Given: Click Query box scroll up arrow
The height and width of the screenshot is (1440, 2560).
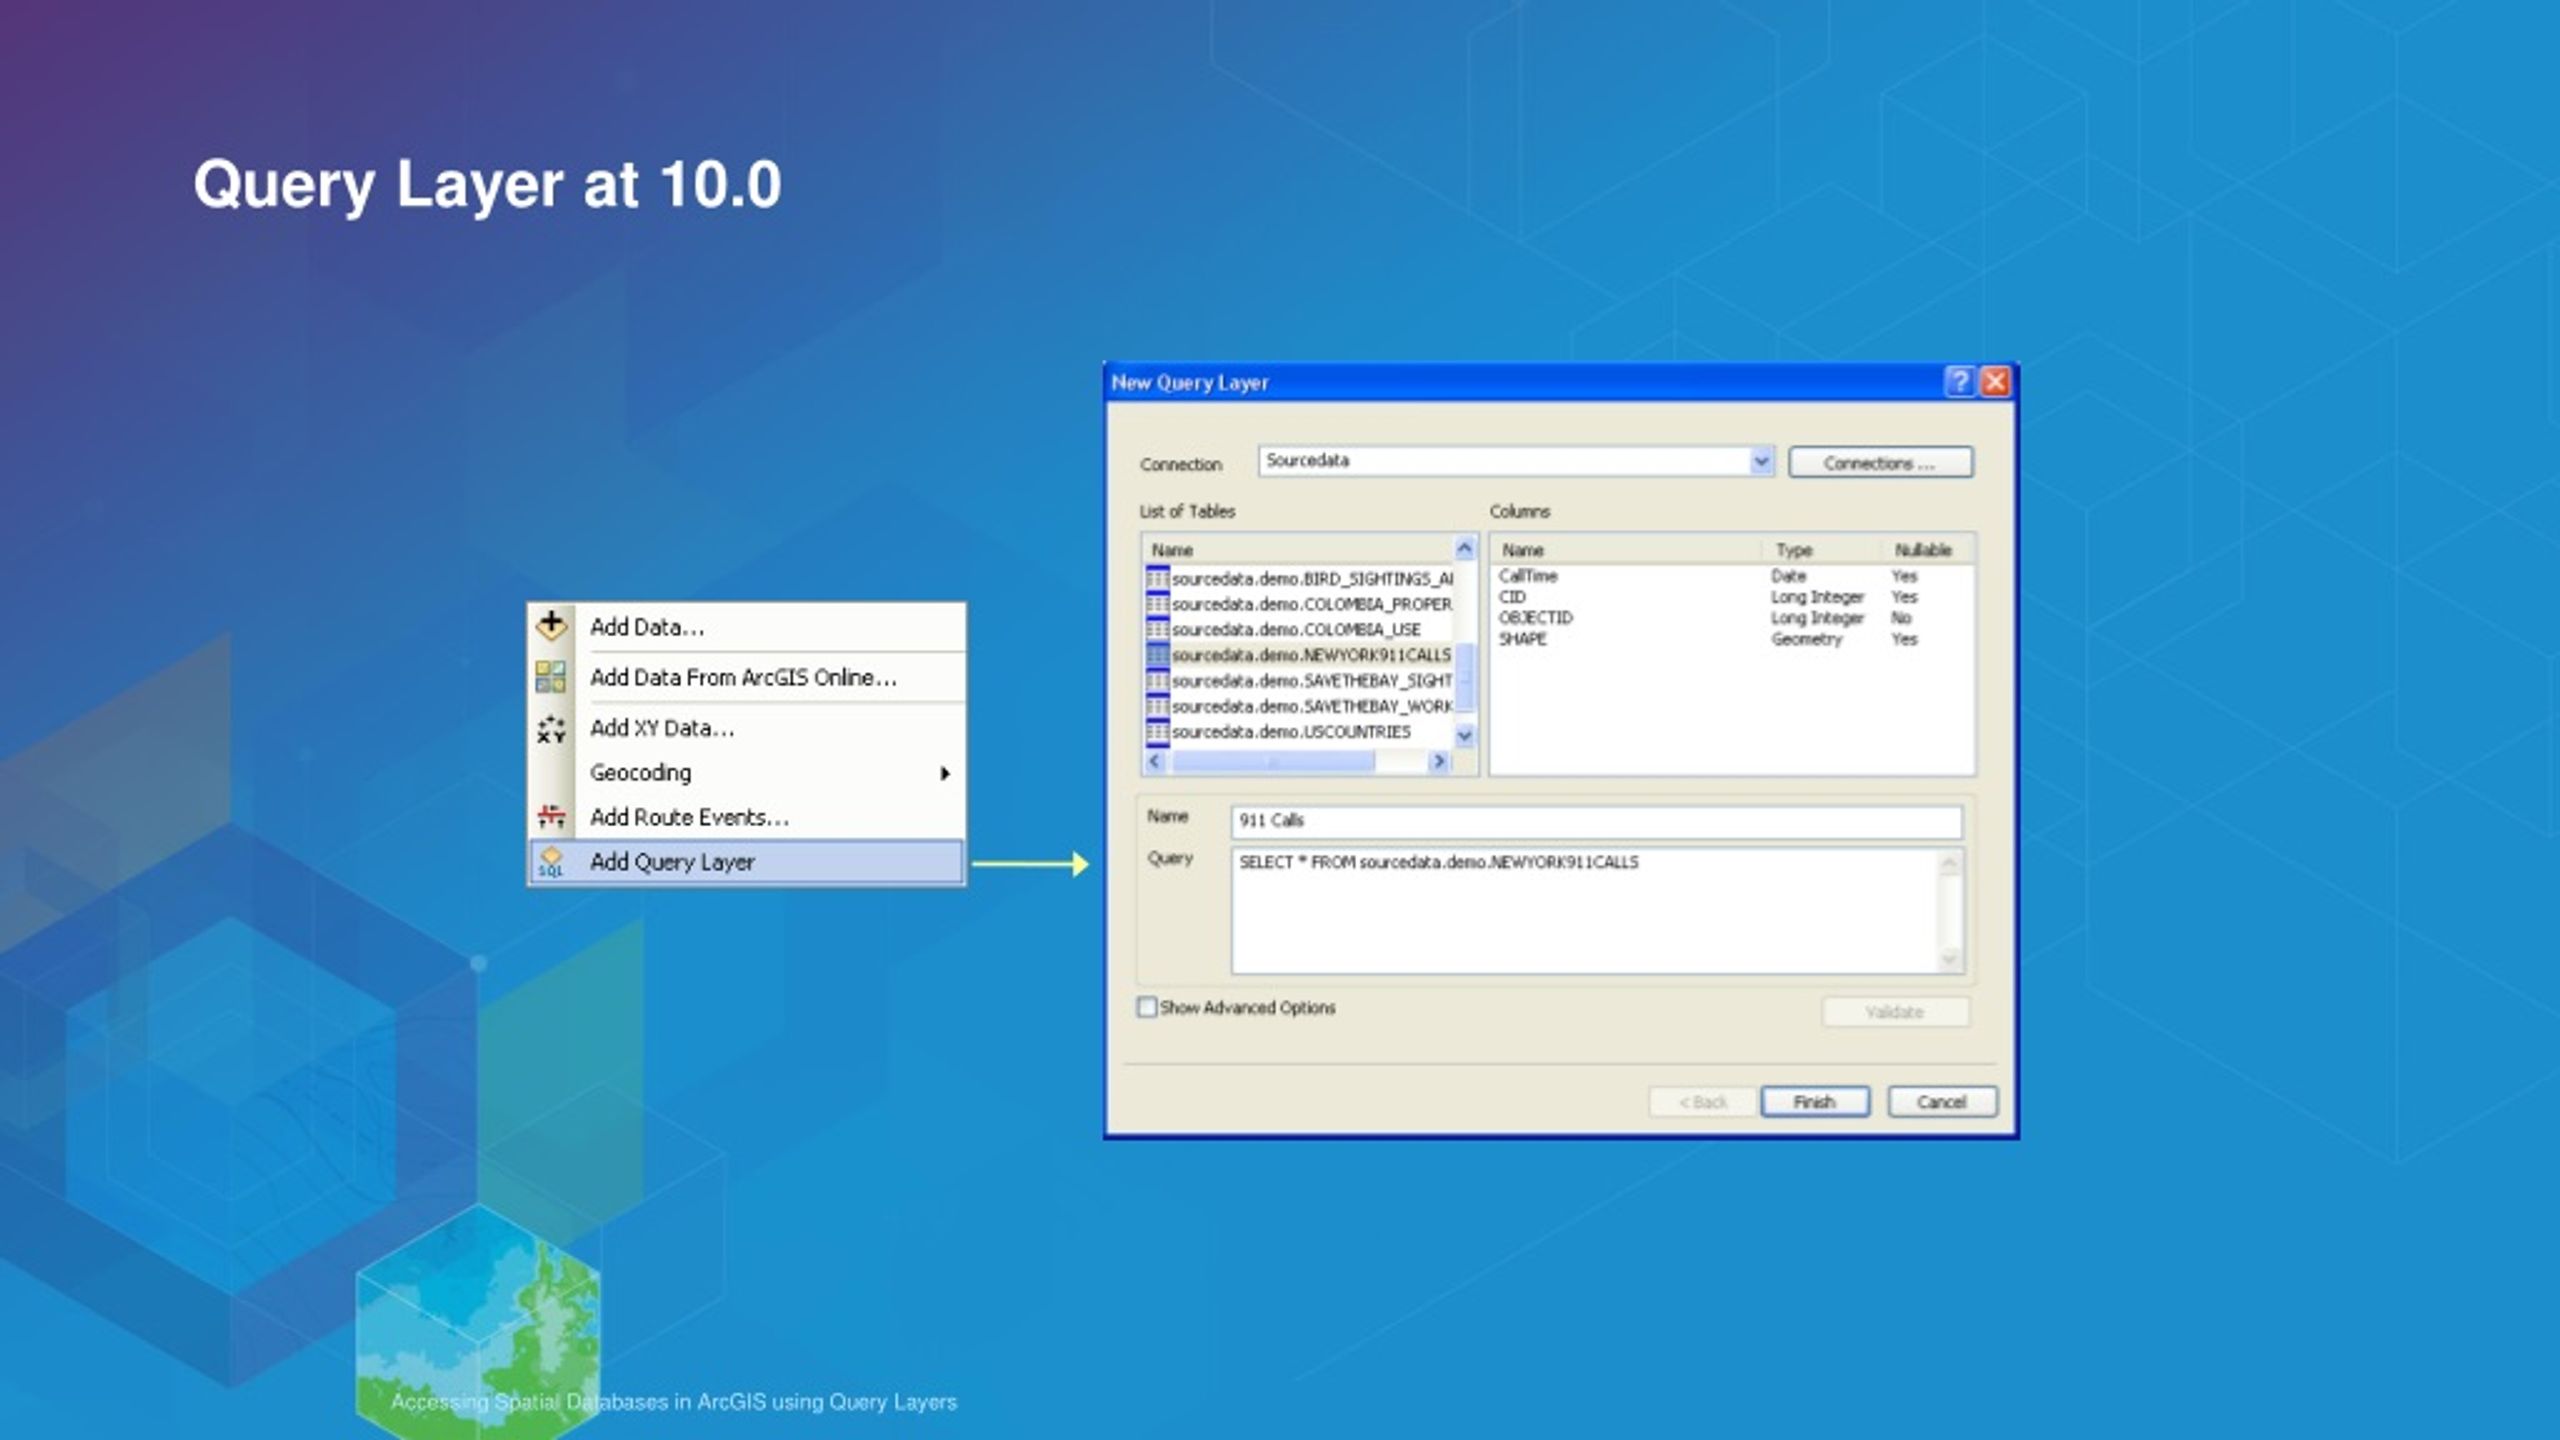Looking at the screenshot, I should tap(1950, 863).
